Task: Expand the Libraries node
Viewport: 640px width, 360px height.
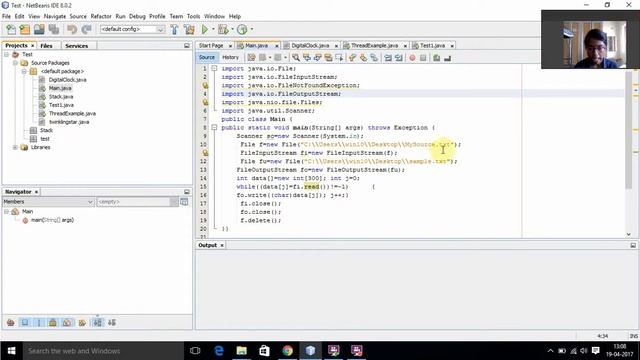Action: coord(15,147)
